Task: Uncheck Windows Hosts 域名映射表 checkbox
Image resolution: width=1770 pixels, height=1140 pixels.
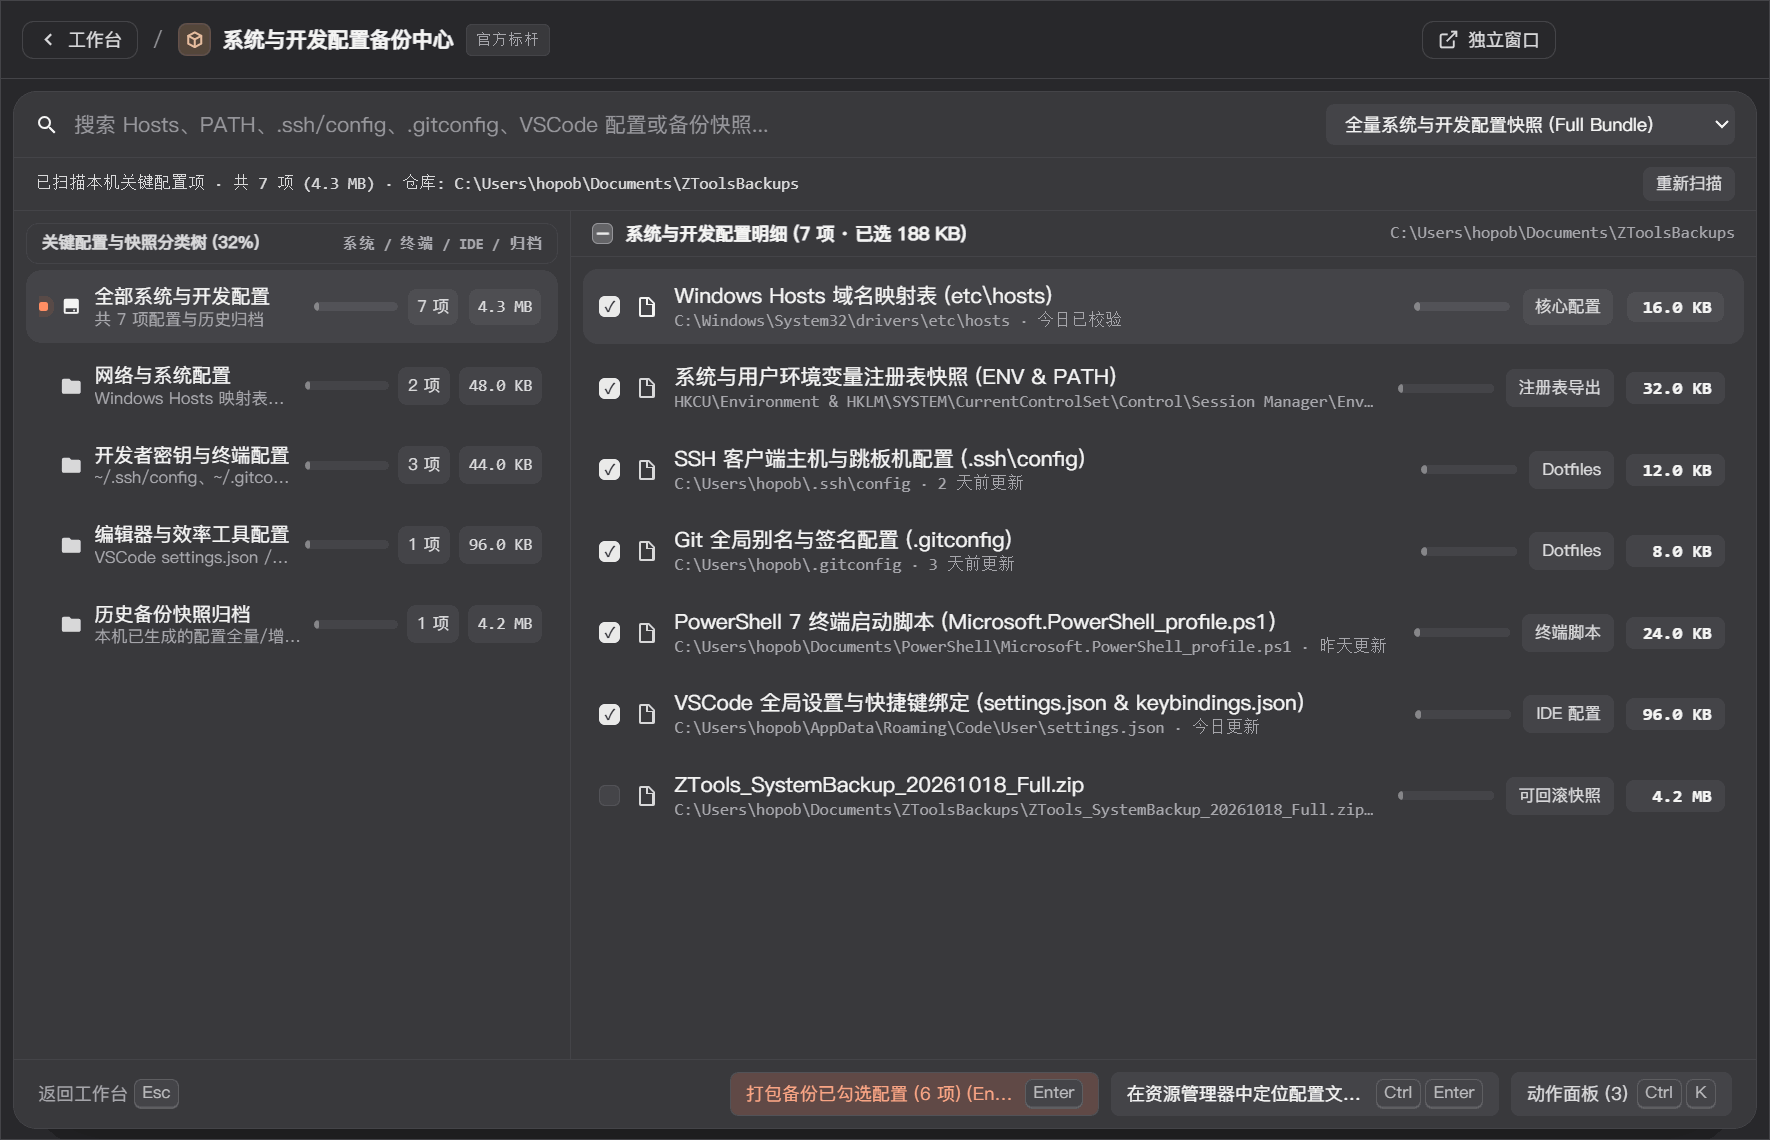Action: [609, 307]
